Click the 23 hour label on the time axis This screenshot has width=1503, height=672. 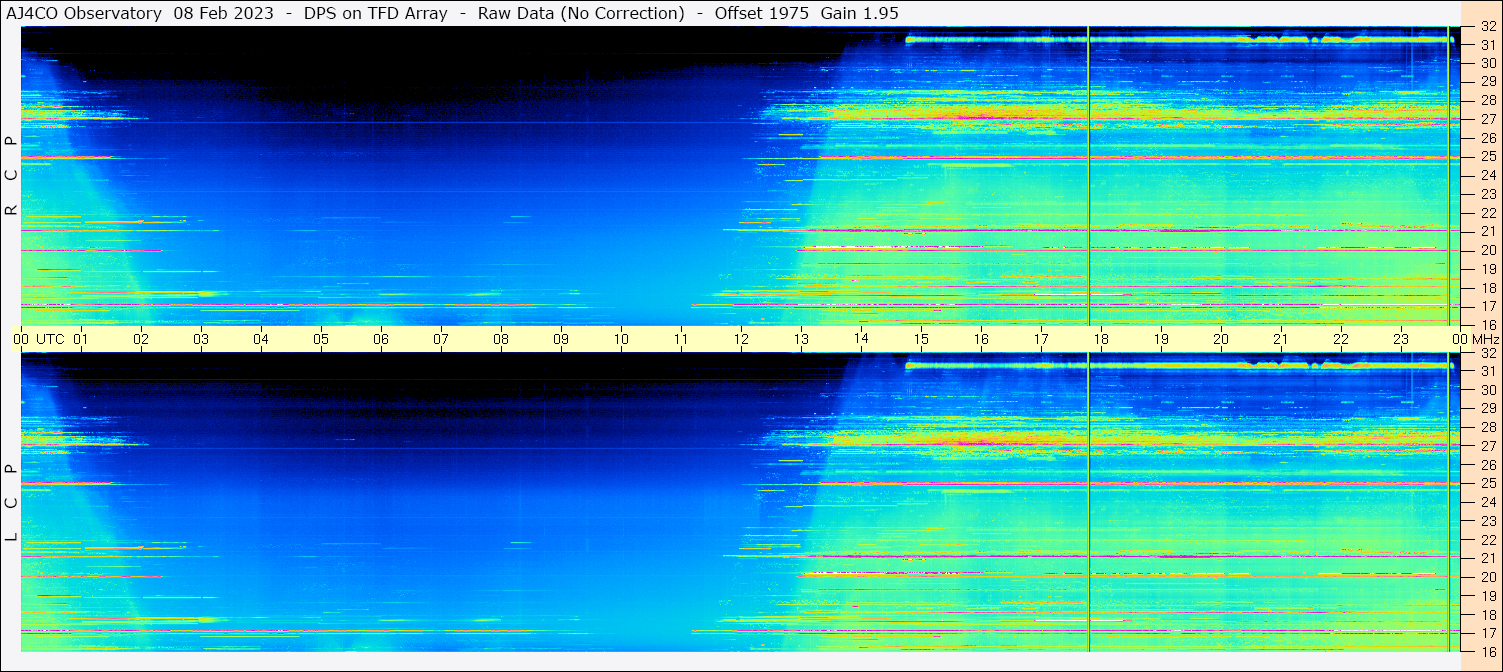tap(1401, 339)
